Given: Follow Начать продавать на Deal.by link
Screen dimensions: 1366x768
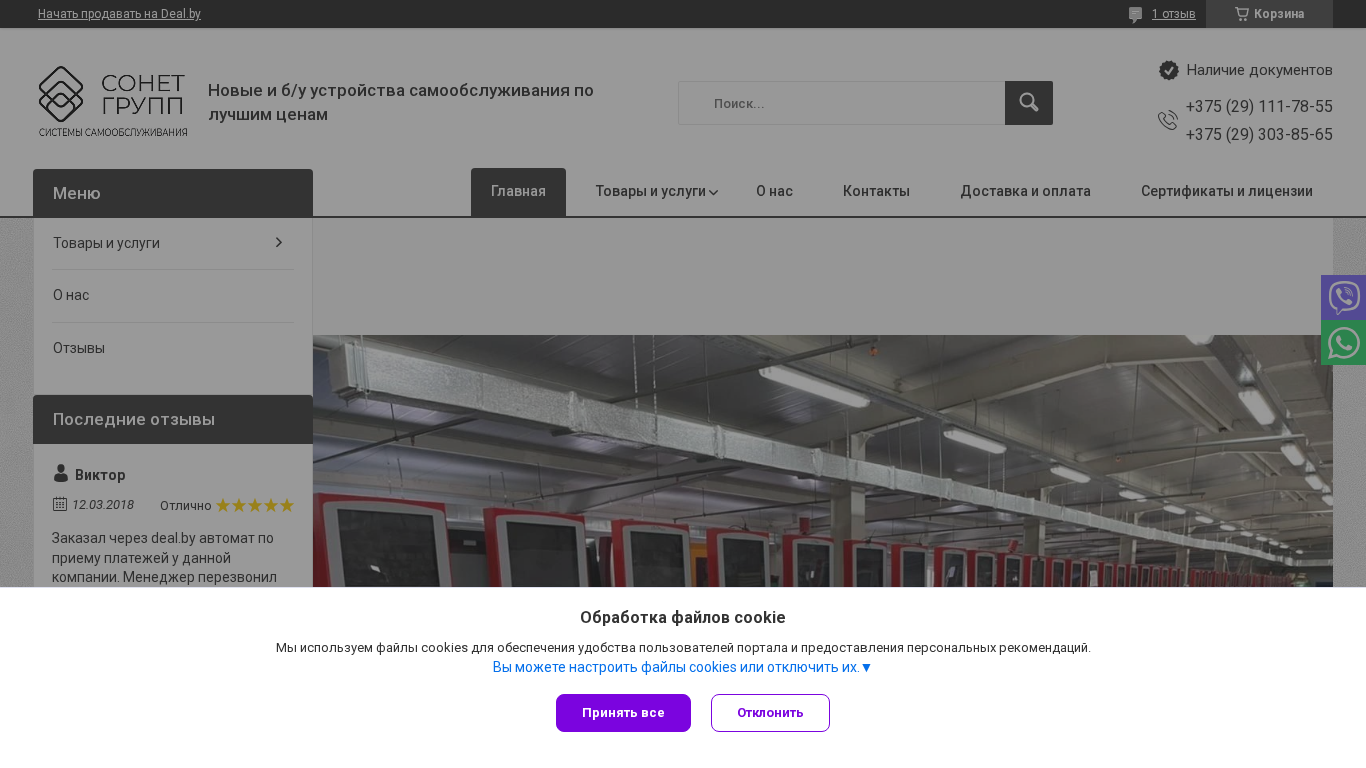Looking at the screenshot, I should click(119, 14).
